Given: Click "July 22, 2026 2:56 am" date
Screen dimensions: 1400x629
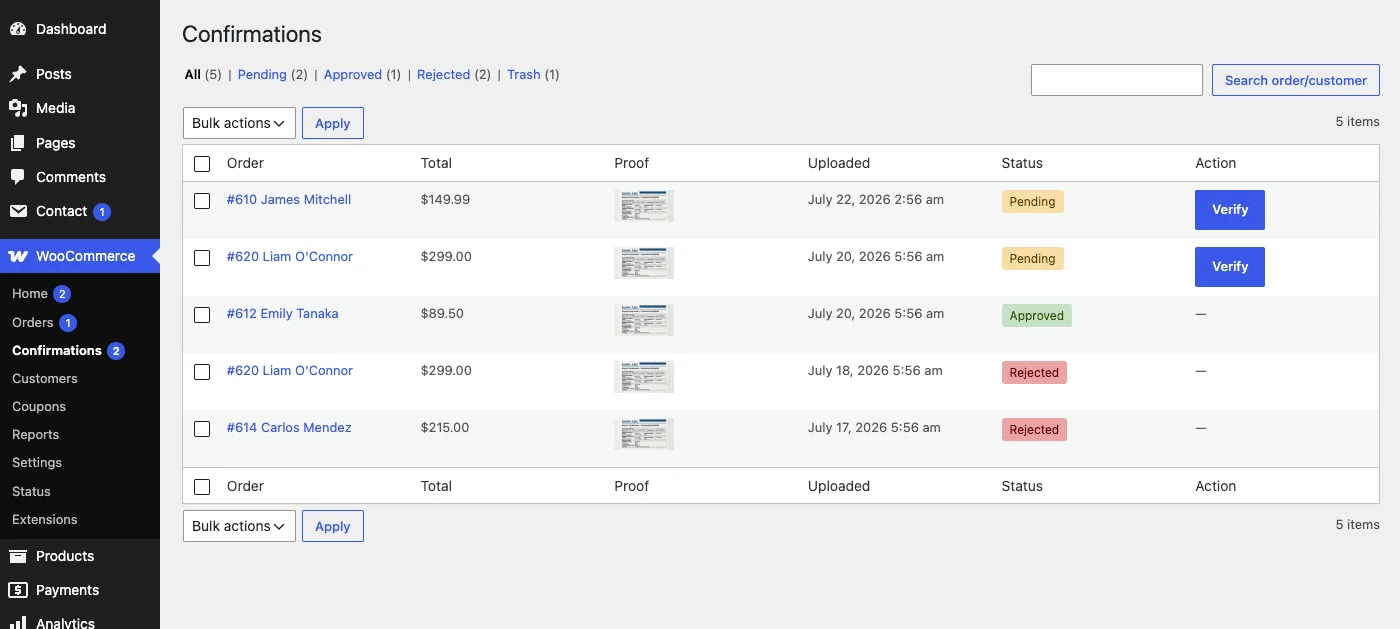Looking at the screenshot, I should click(x=876, y=200).
